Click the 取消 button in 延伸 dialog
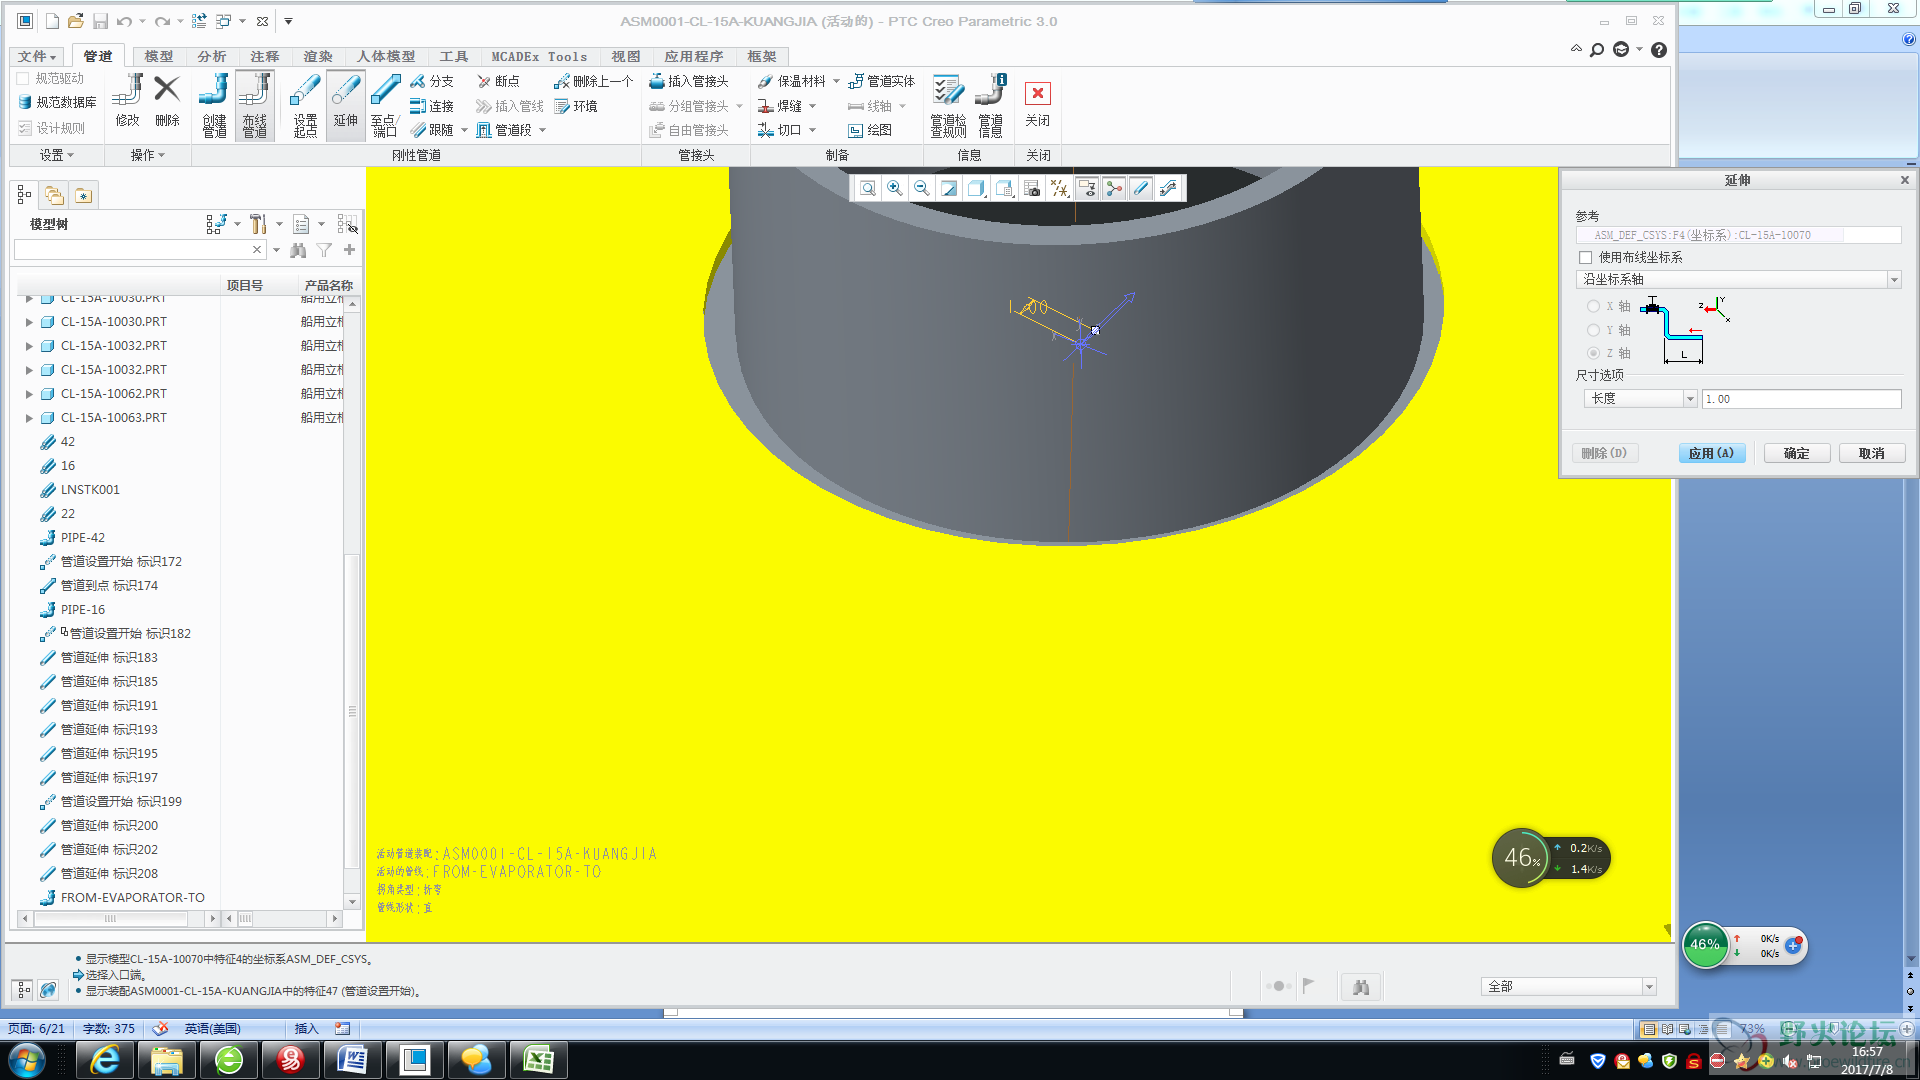Image resolution: width=1920 pixels, height=1080 pixels. point(1872,453)
